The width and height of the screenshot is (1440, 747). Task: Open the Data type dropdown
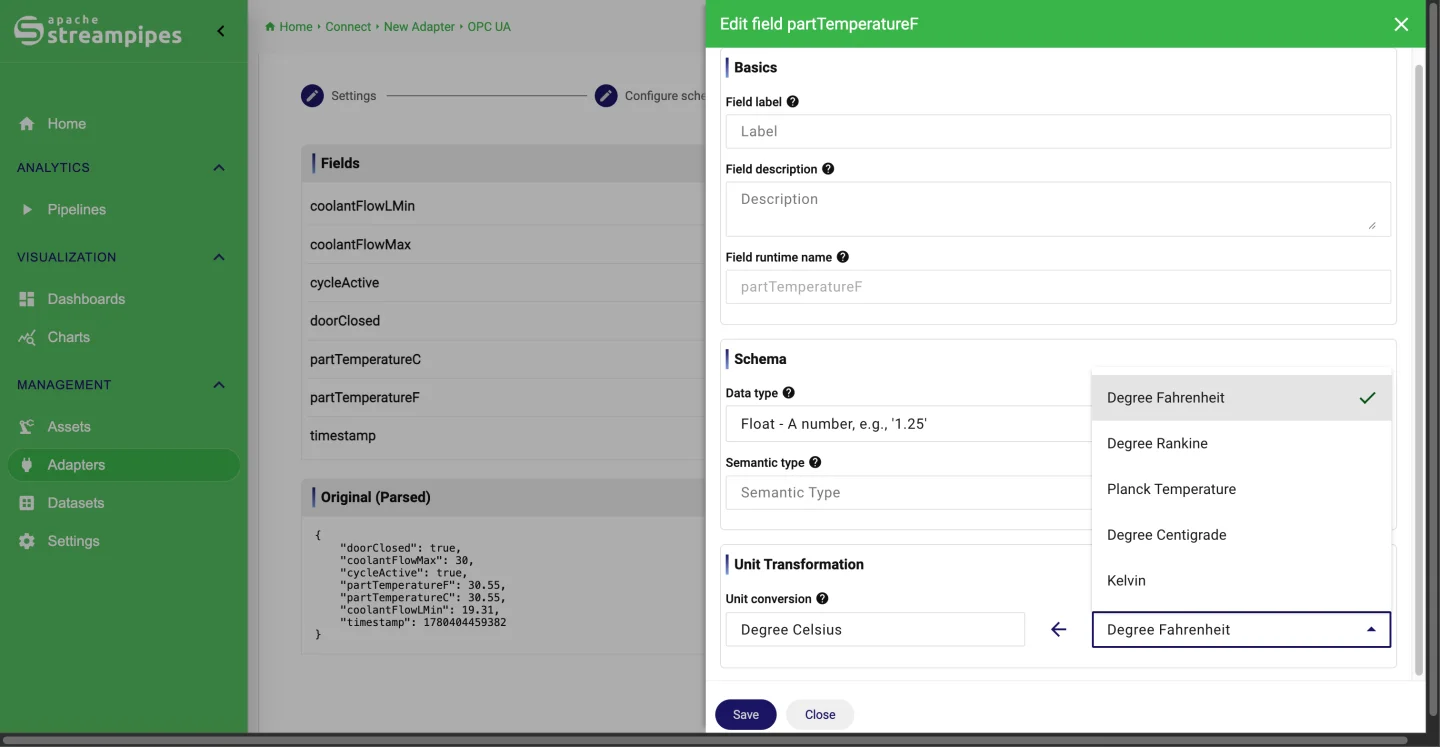coord(908,424)
